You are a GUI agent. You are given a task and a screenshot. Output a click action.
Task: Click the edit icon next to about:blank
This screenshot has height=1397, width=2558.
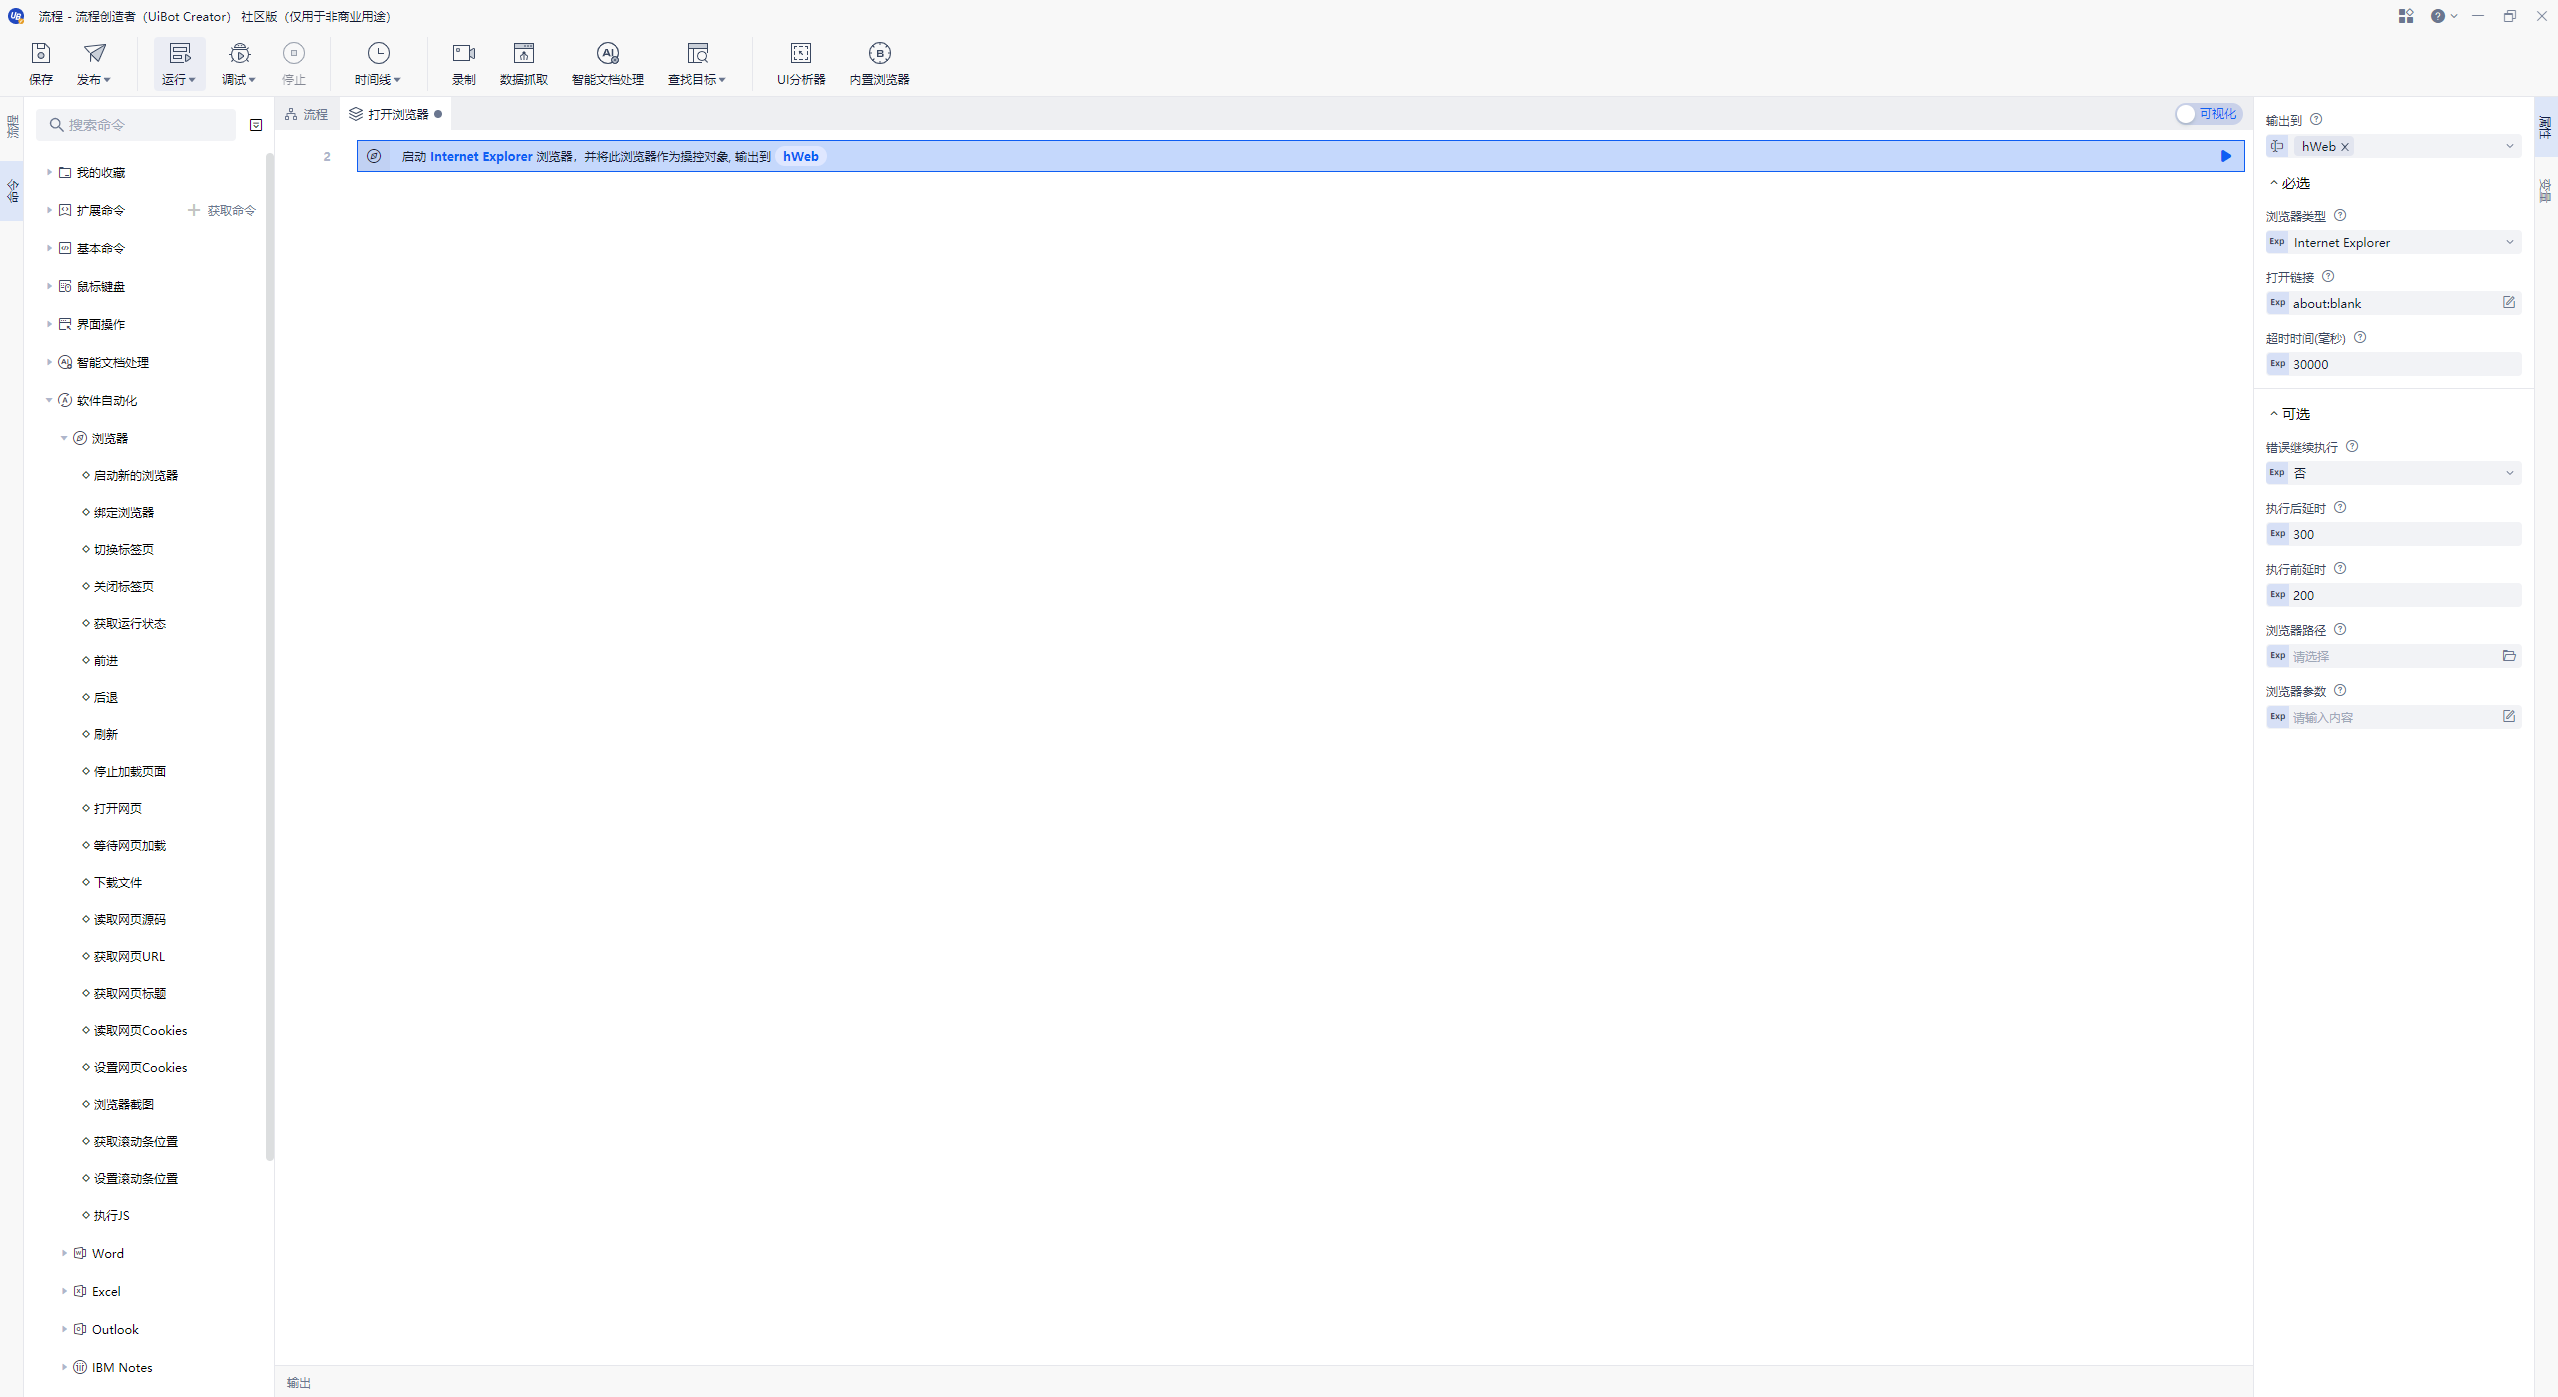click(x=2508, y=303)
